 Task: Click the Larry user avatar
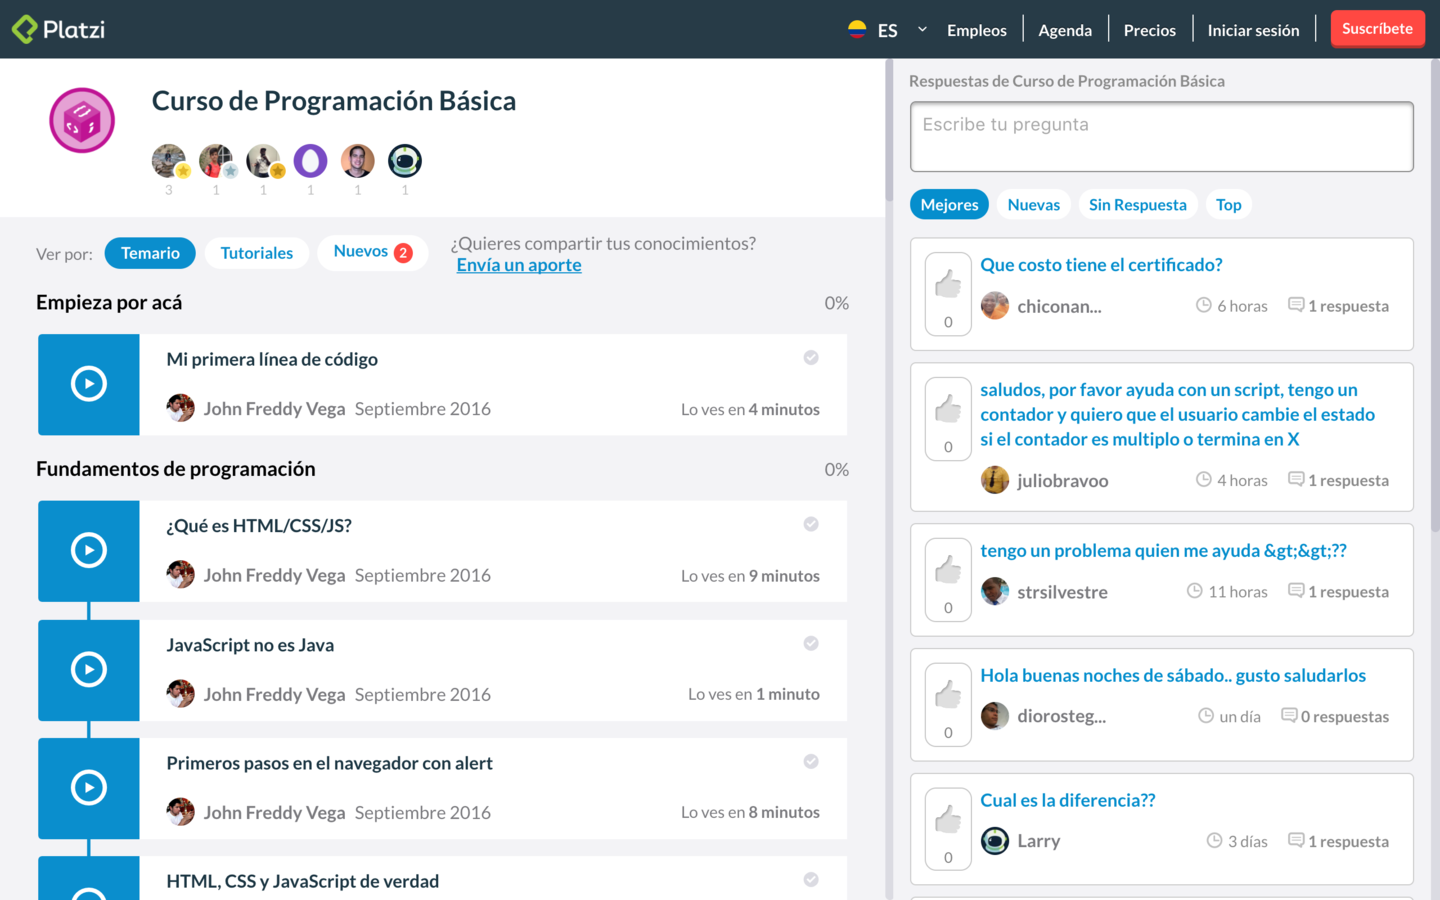click(995, 841)
